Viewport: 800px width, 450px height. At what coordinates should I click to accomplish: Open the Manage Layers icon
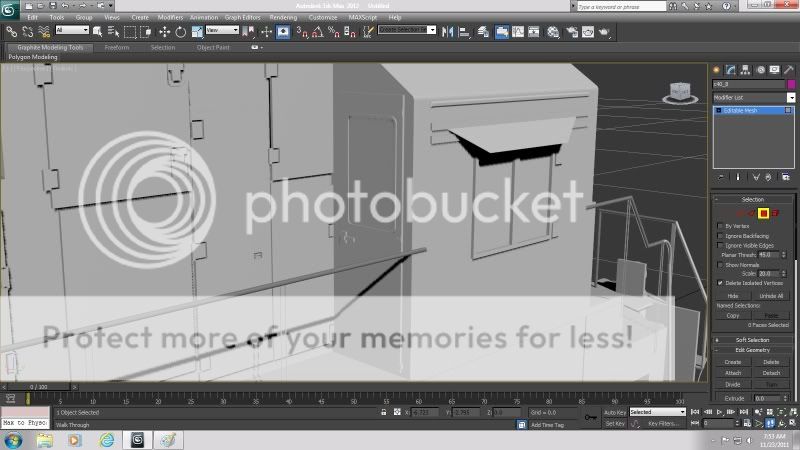[483, 32]
